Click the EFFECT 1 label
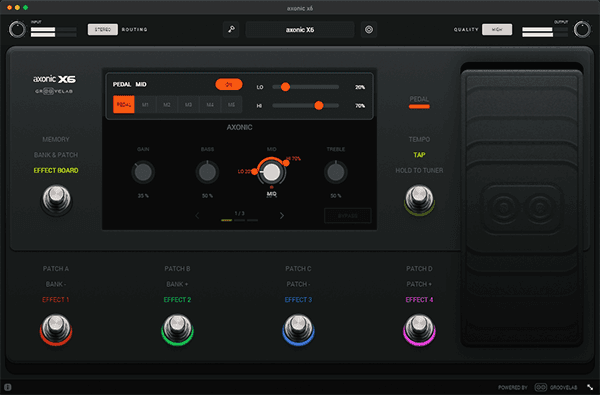 (x=56, y=299)
